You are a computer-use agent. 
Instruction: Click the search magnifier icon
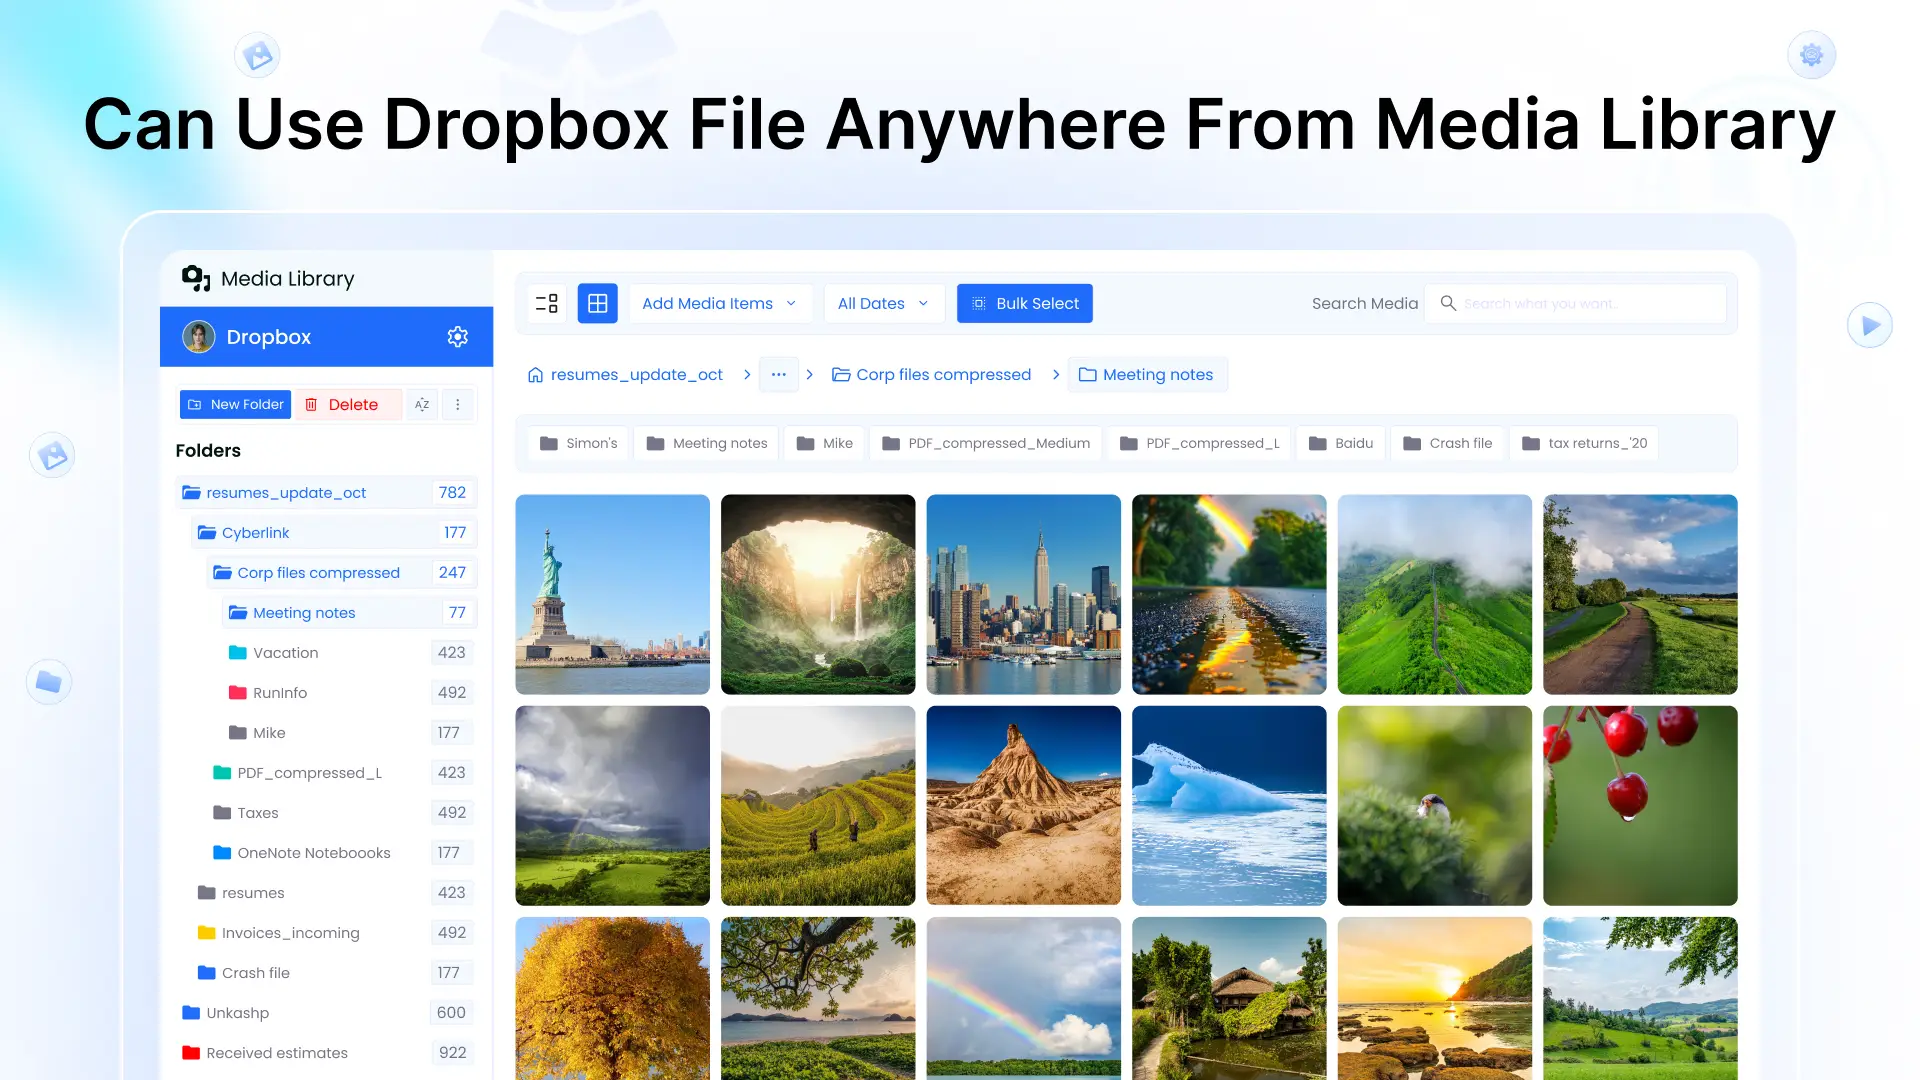click(1448, 303)
